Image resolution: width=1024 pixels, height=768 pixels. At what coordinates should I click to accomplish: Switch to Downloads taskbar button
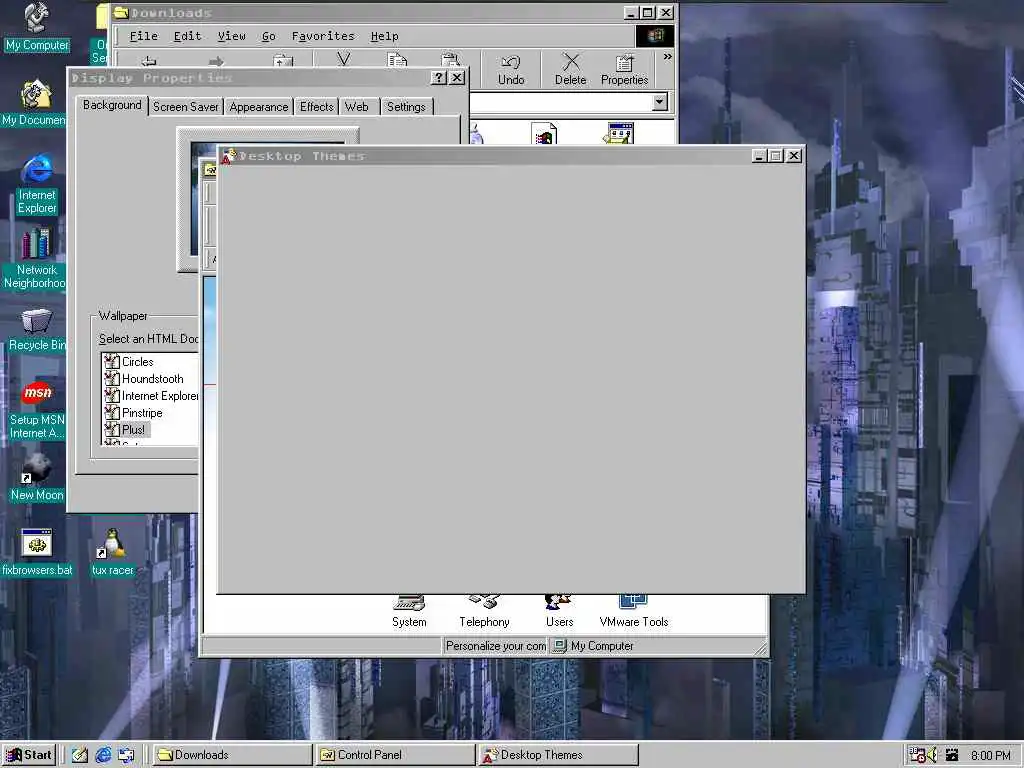click(232, 755)
